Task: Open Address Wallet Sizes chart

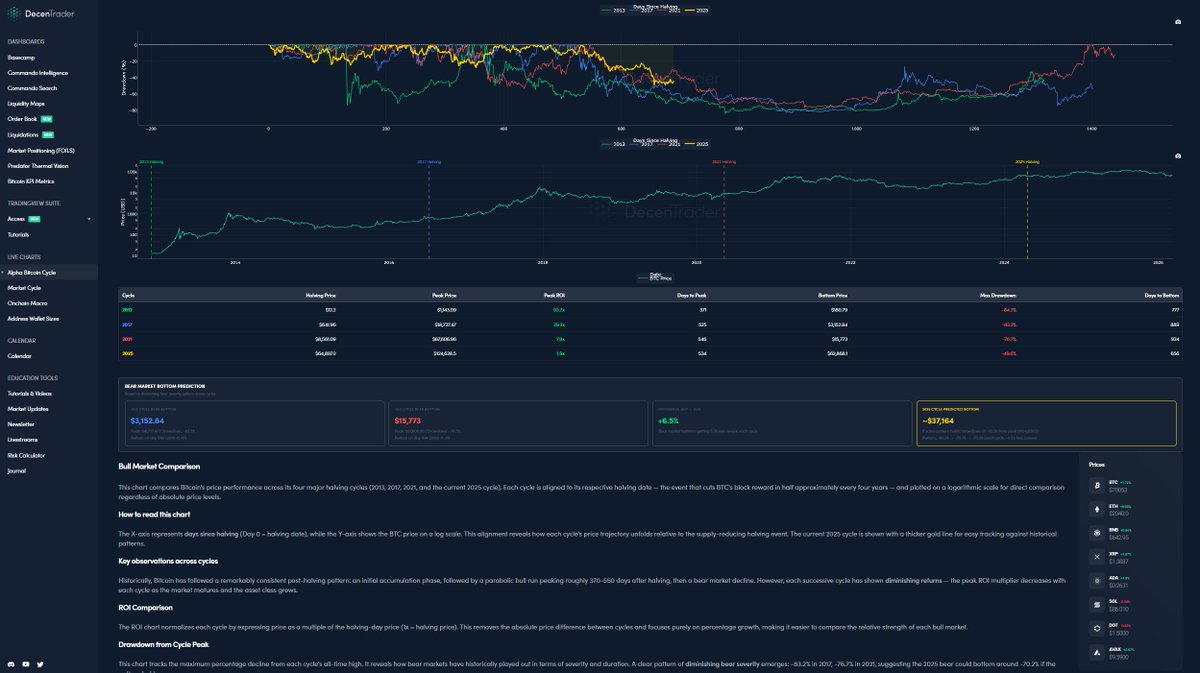Action: coord(33,318)
